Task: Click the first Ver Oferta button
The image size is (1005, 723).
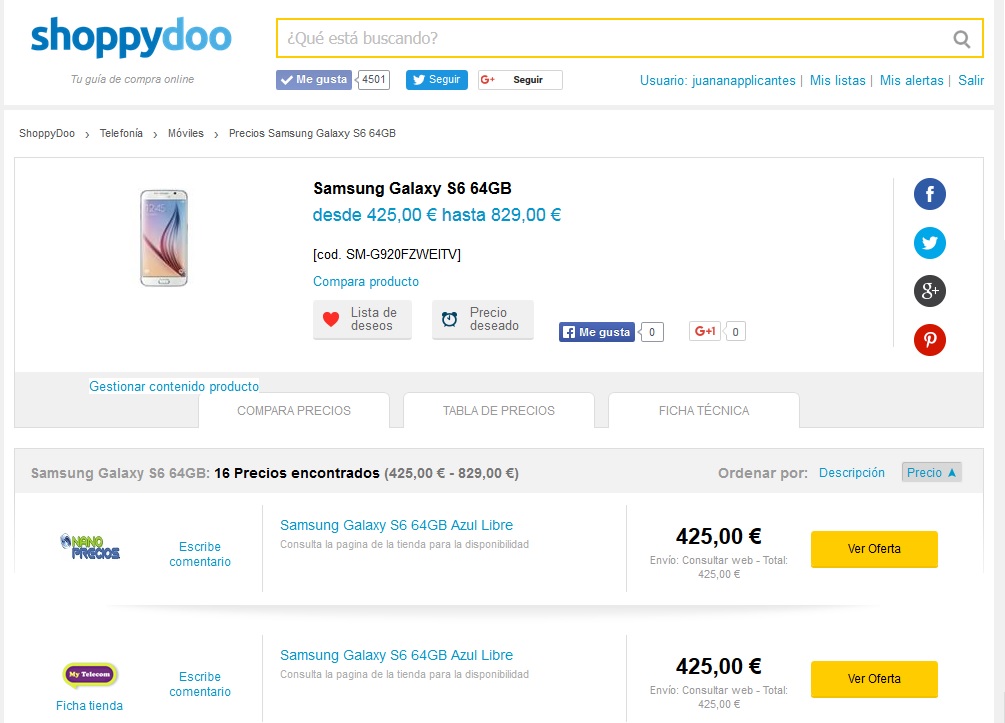Action: [874, 549]
